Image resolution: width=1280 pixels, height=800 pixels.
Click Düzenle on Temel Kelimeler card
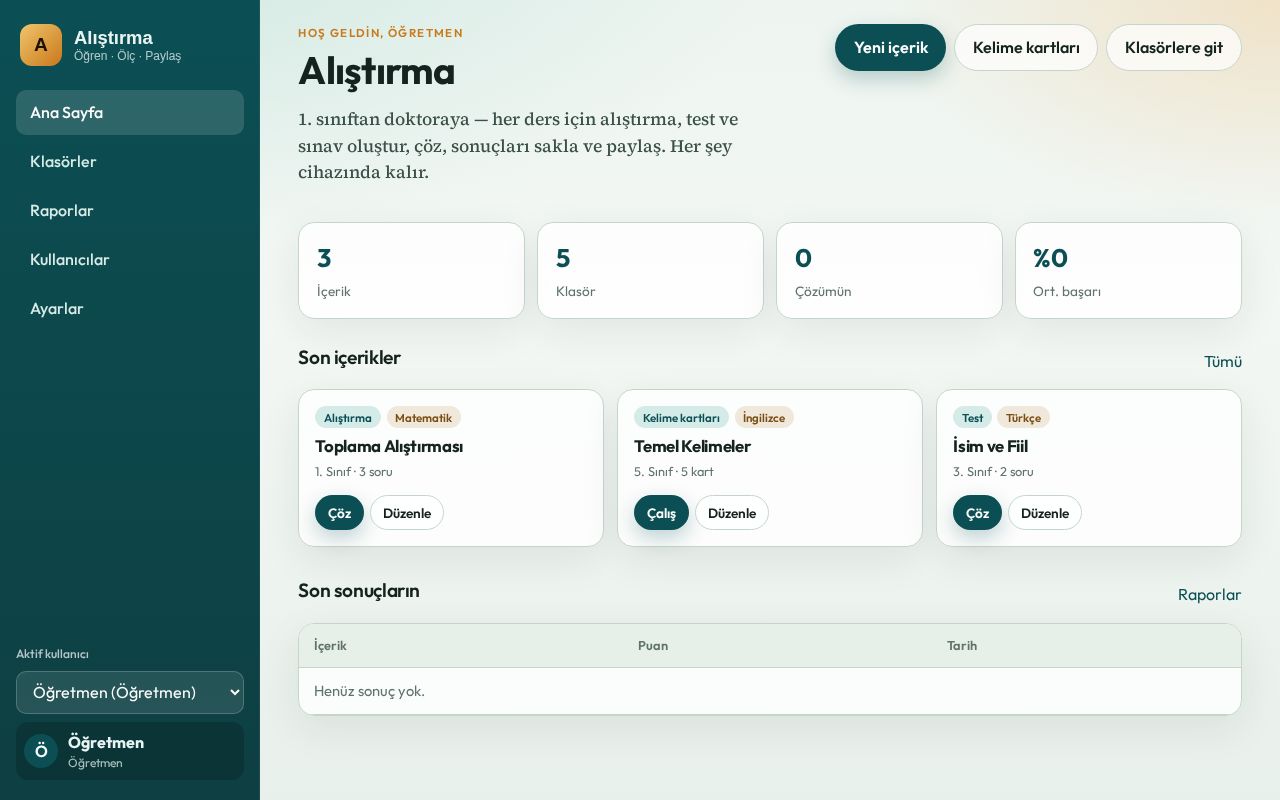[732, 513]
